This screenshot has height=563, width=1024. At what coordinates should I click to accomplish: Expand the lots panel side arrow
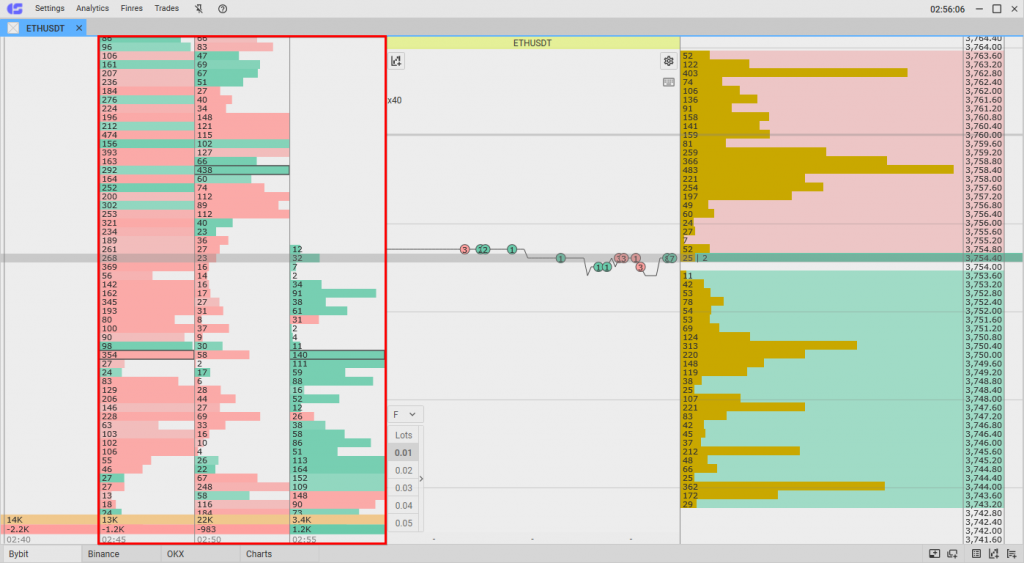point(421,479)
